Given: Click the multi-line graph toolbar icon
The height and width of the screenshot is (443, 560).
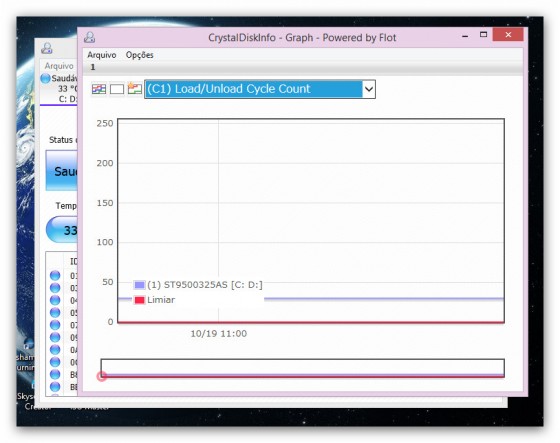Looking at the screenshot, I should 99,89.
